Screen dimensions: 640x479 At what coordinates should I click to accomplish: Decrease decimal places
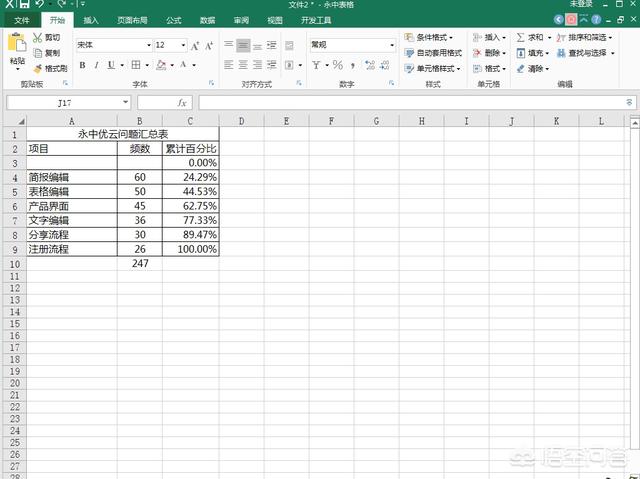tap(384, 65)
